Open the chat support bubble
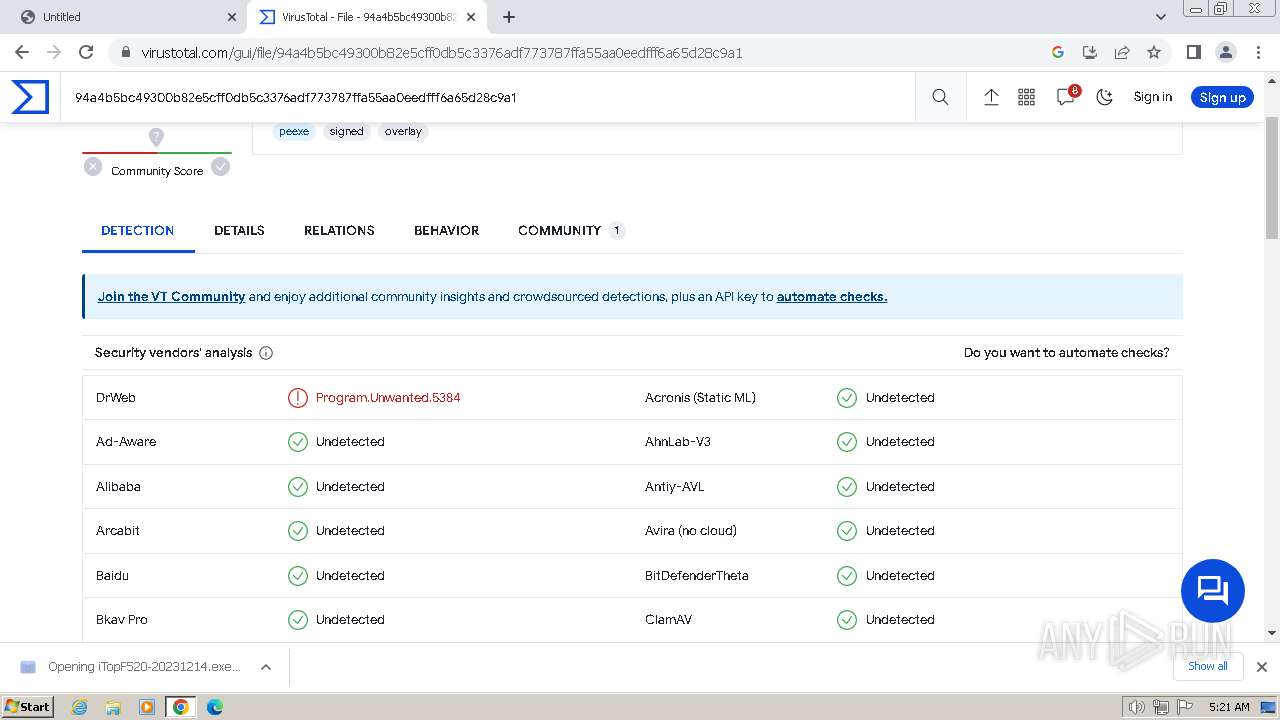1280x720 pixels. coord(1212,591)
